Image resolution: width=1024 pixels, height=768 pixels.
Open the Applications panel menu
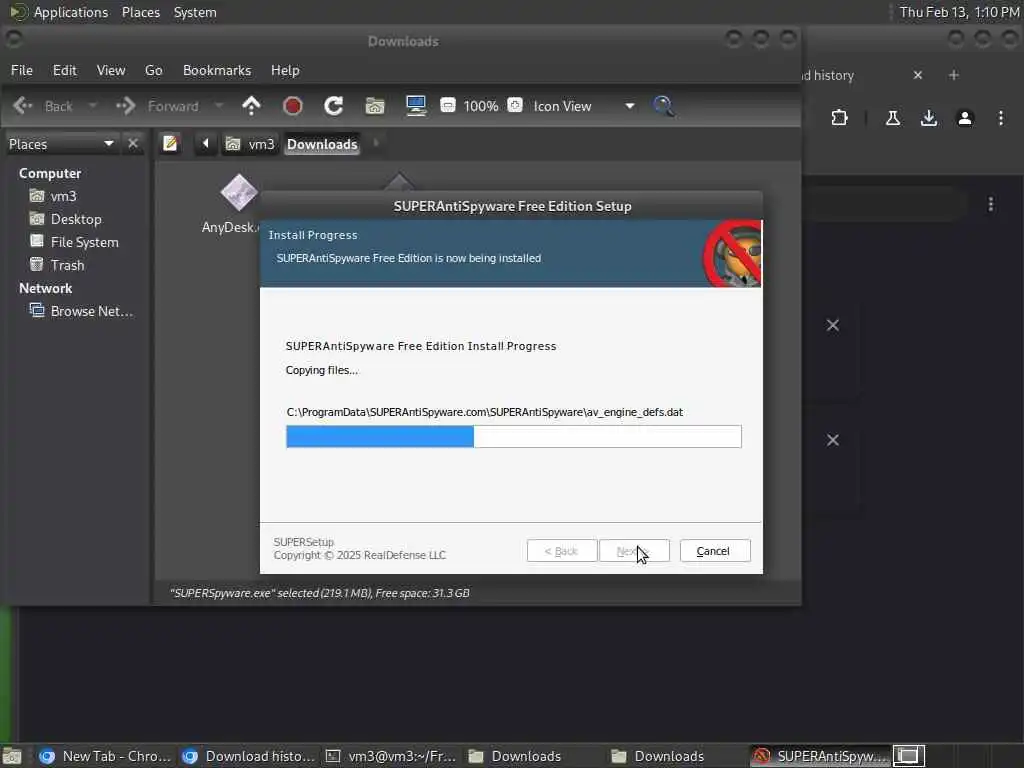(x=59, y=12)
